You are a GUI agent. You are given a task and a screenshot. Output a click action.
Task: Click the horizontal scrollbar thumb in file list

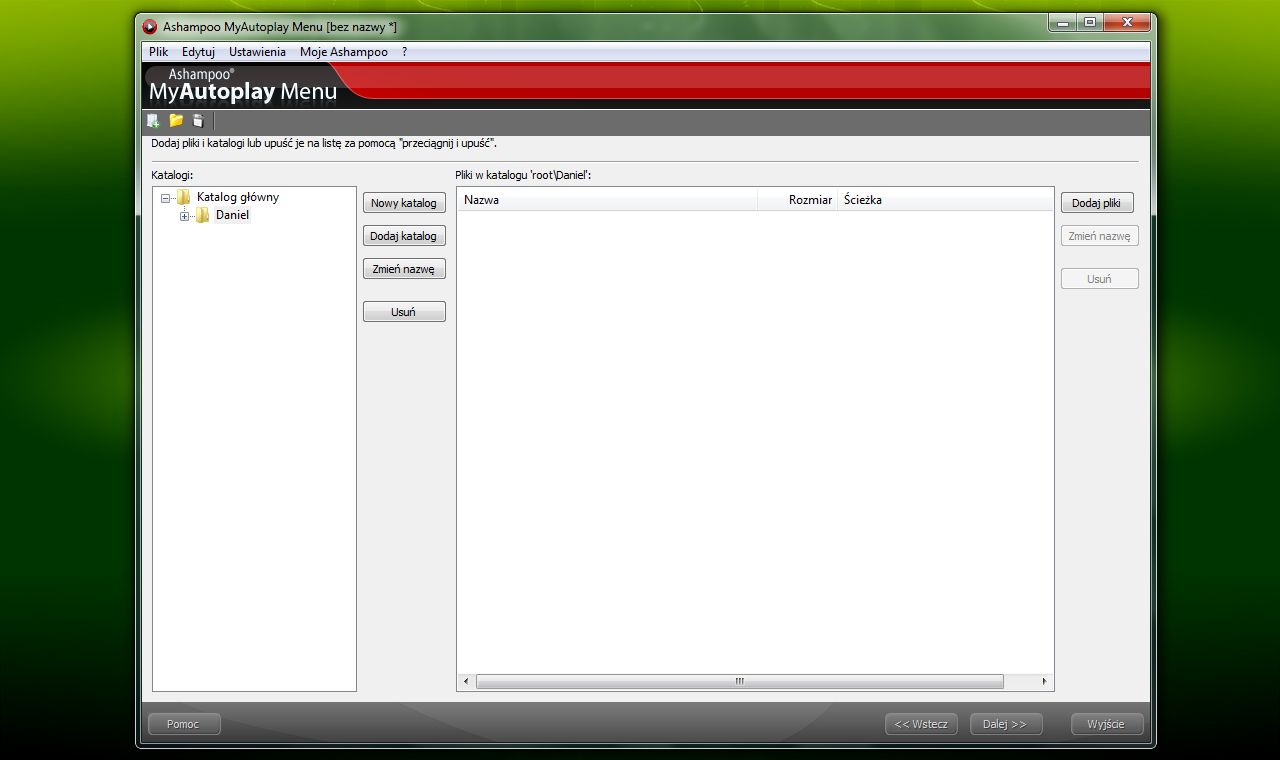tap(740, 681)
